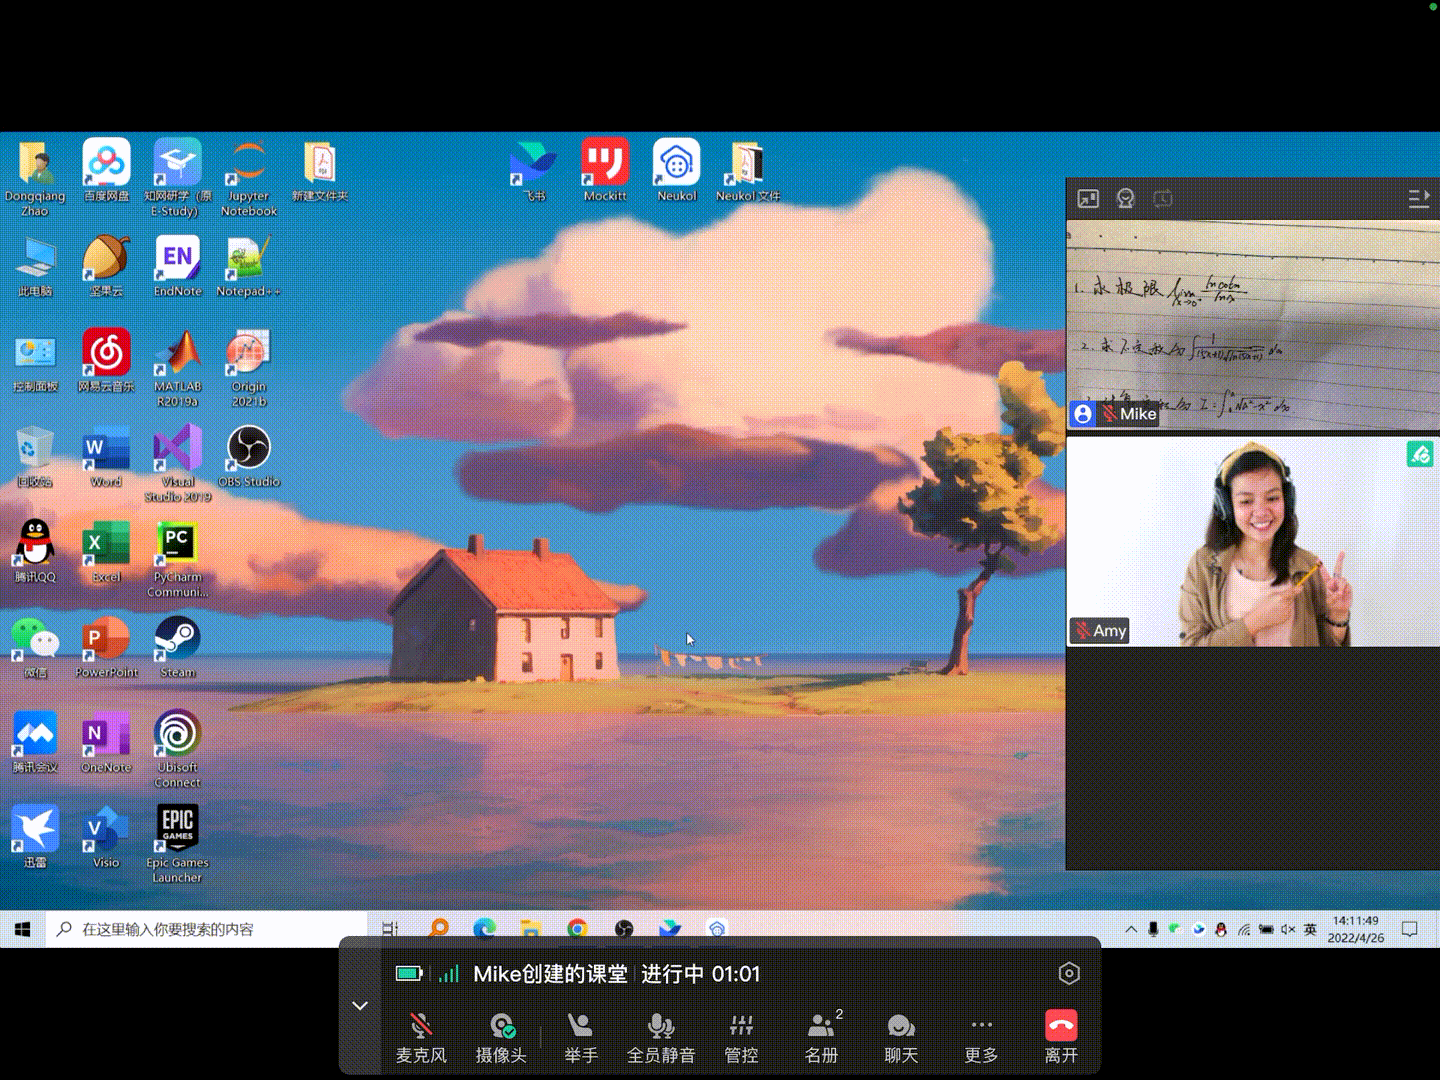1440x1080 pixels.
Task: Select Amy's video thumbnail
Action: 1252,541
